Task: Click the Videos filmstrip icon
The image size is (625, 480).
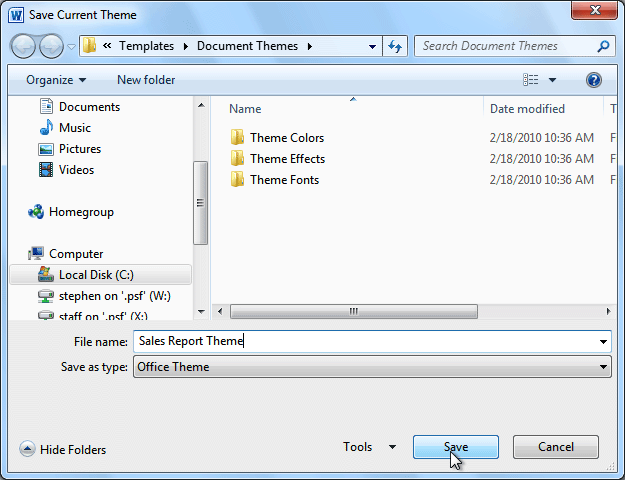Action: [x=46, y=170]
